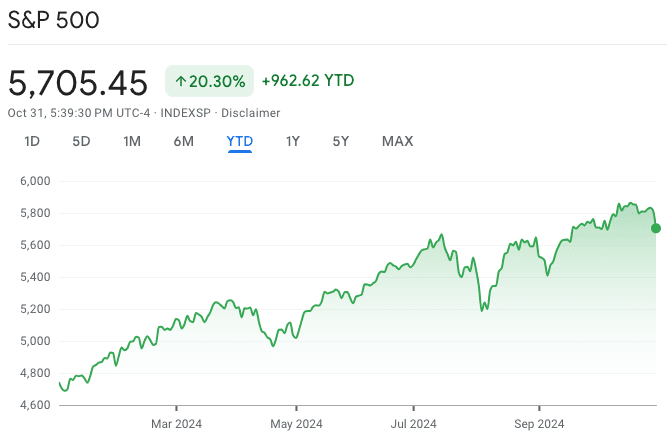This screenshot has width=667, height=440.
Task: Click the +962.62 YTD change text
Action: click(x=308, y=81)
